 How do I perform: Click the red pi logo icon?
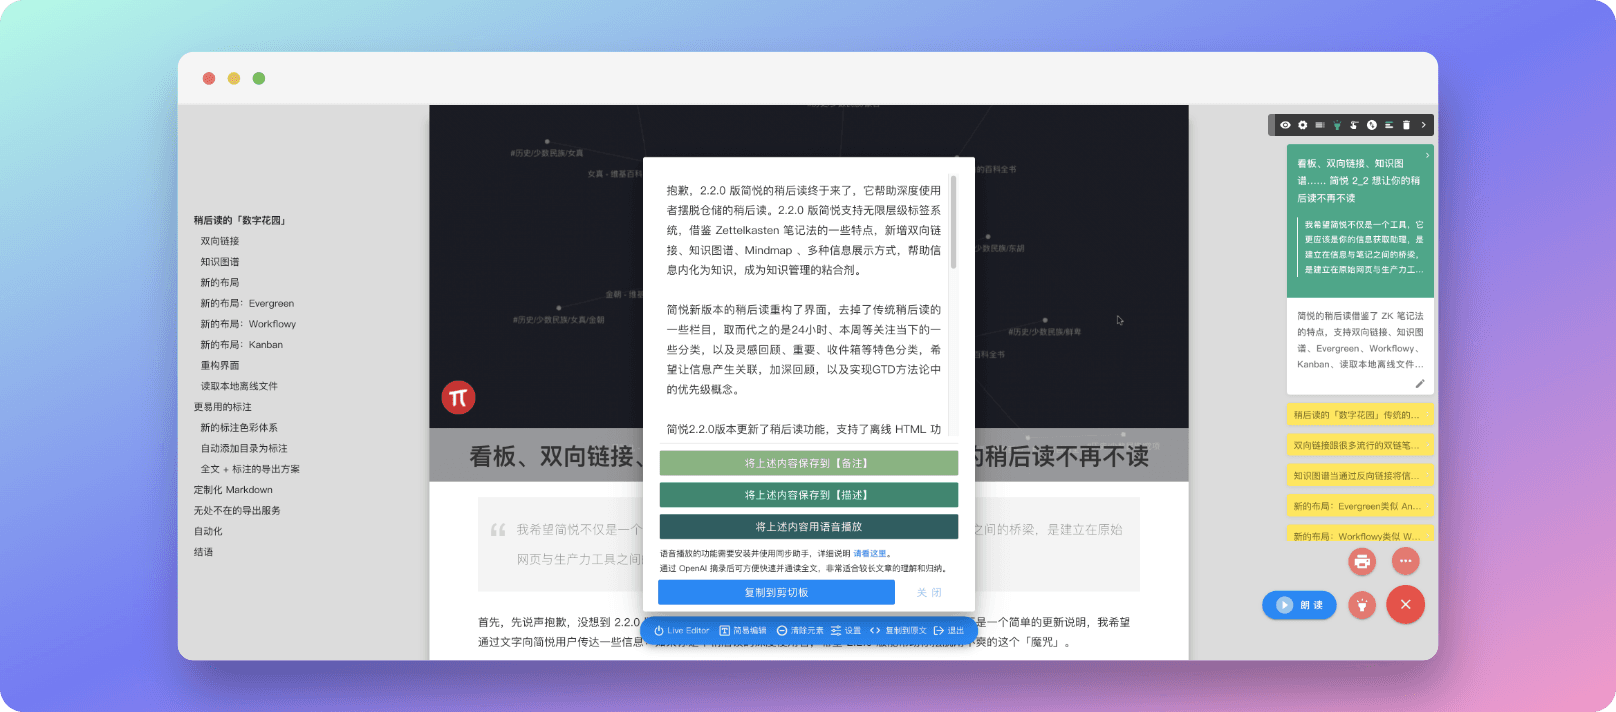click(458, 398)
